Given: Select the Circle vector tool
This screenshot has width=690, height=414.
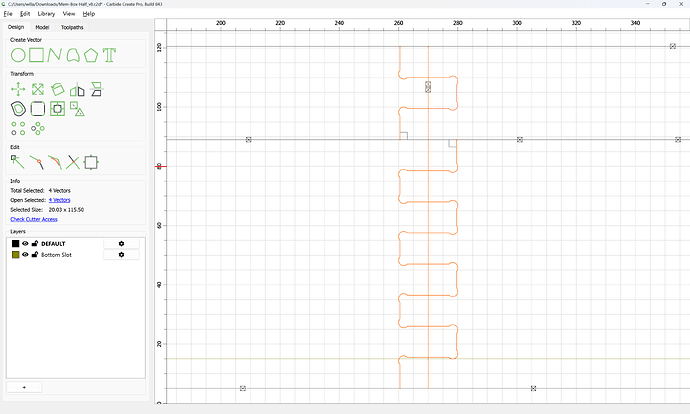Looking at the screenshot, I should pos(18,55).
